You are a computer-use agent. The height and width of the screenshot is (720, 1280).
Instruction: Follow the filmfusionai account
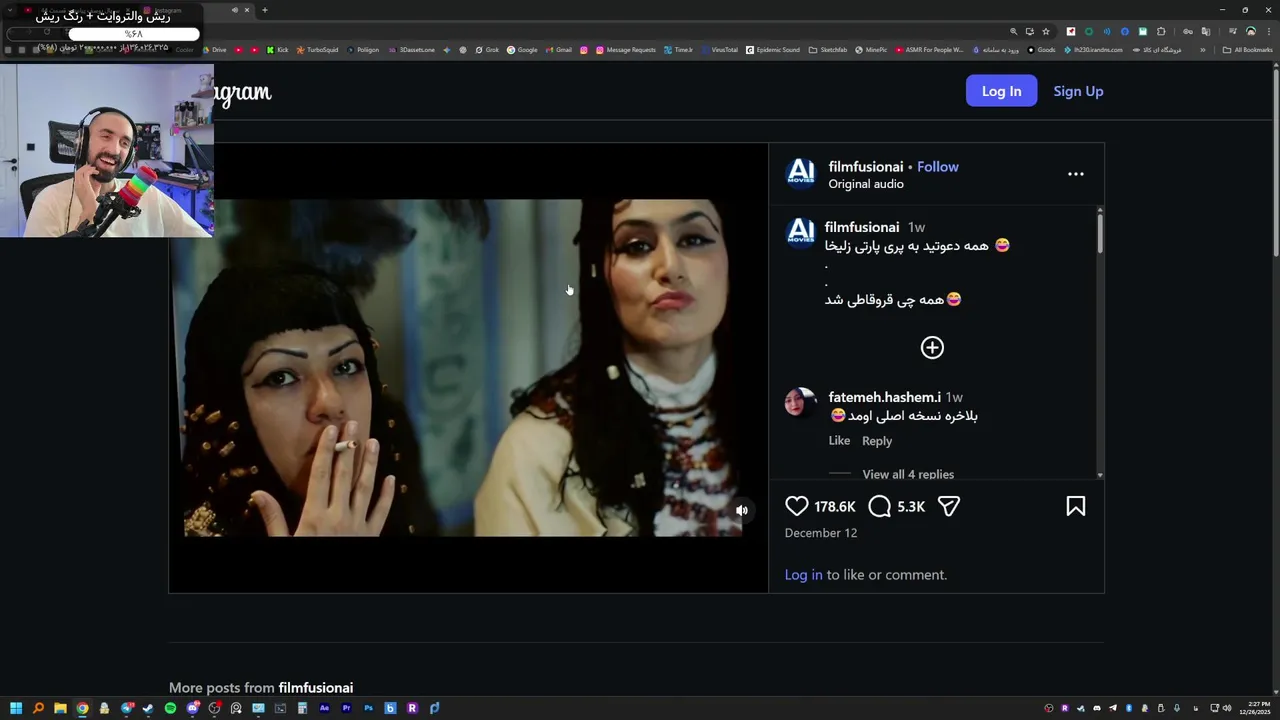click(x=938, y=167)
